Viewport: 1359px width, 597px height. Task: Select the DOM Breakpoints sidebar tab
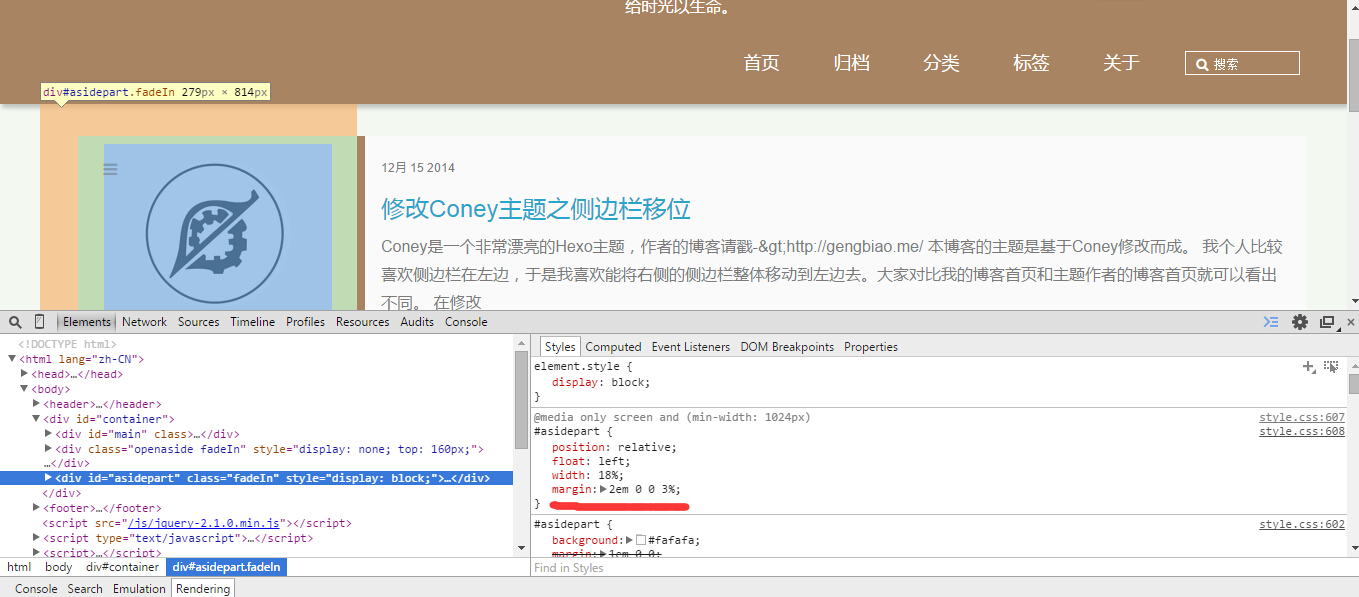[x=787, y=347]
